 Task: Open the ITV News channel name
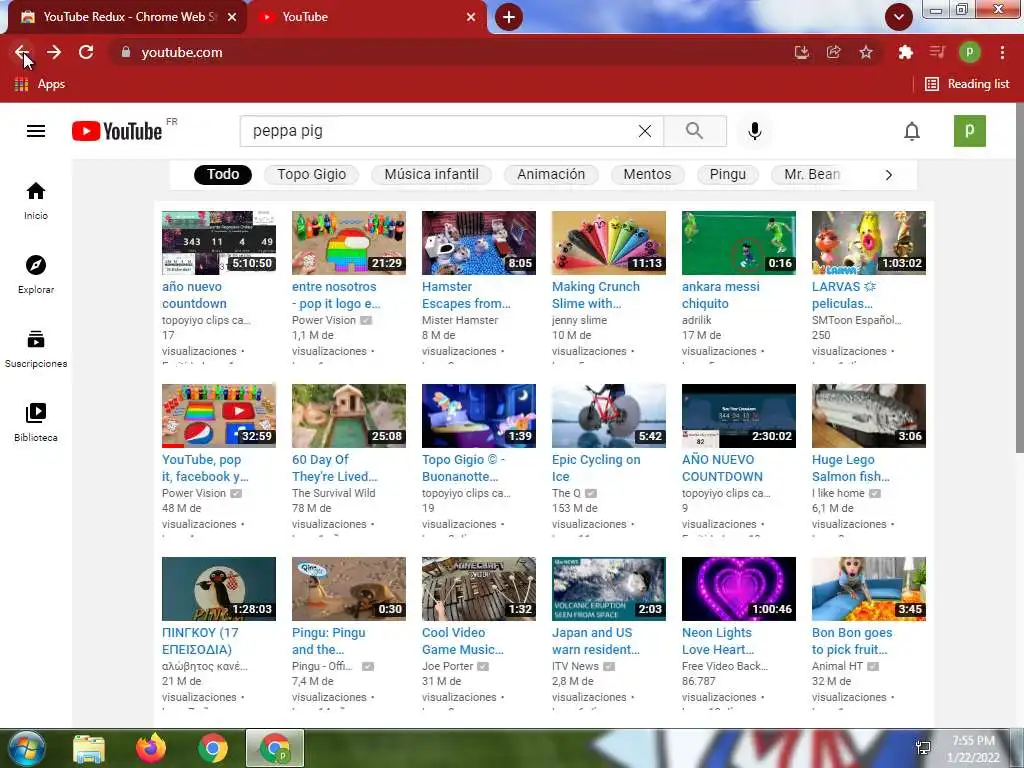(575, 666)
